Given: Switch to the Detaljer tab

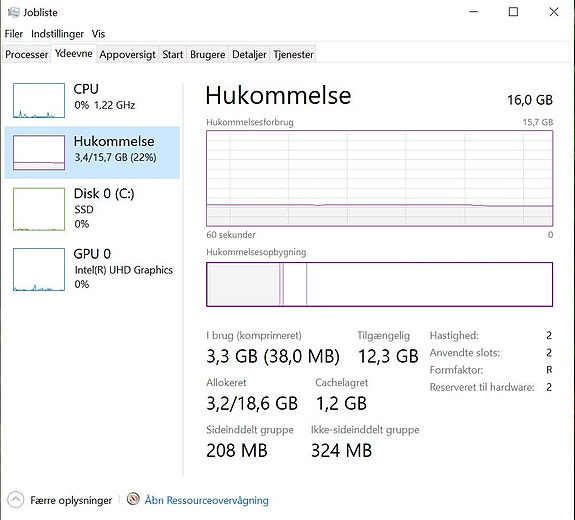Looking at the screenshot, I should (x=249, y=55).
